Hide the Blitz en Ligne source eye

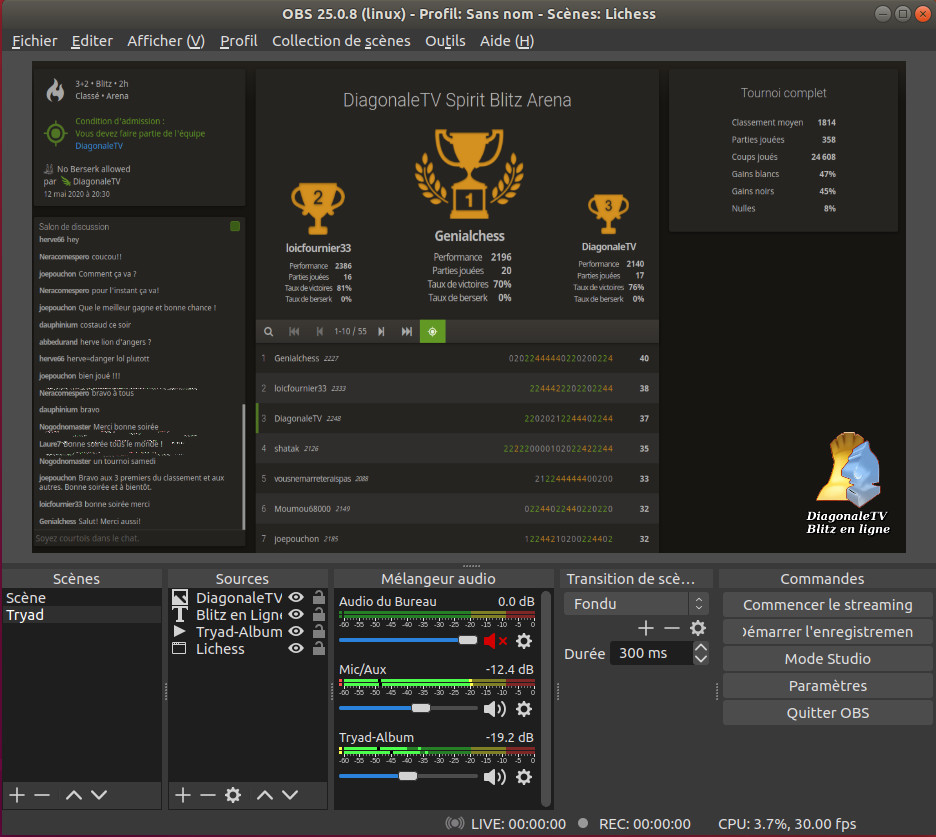[296, 615]
